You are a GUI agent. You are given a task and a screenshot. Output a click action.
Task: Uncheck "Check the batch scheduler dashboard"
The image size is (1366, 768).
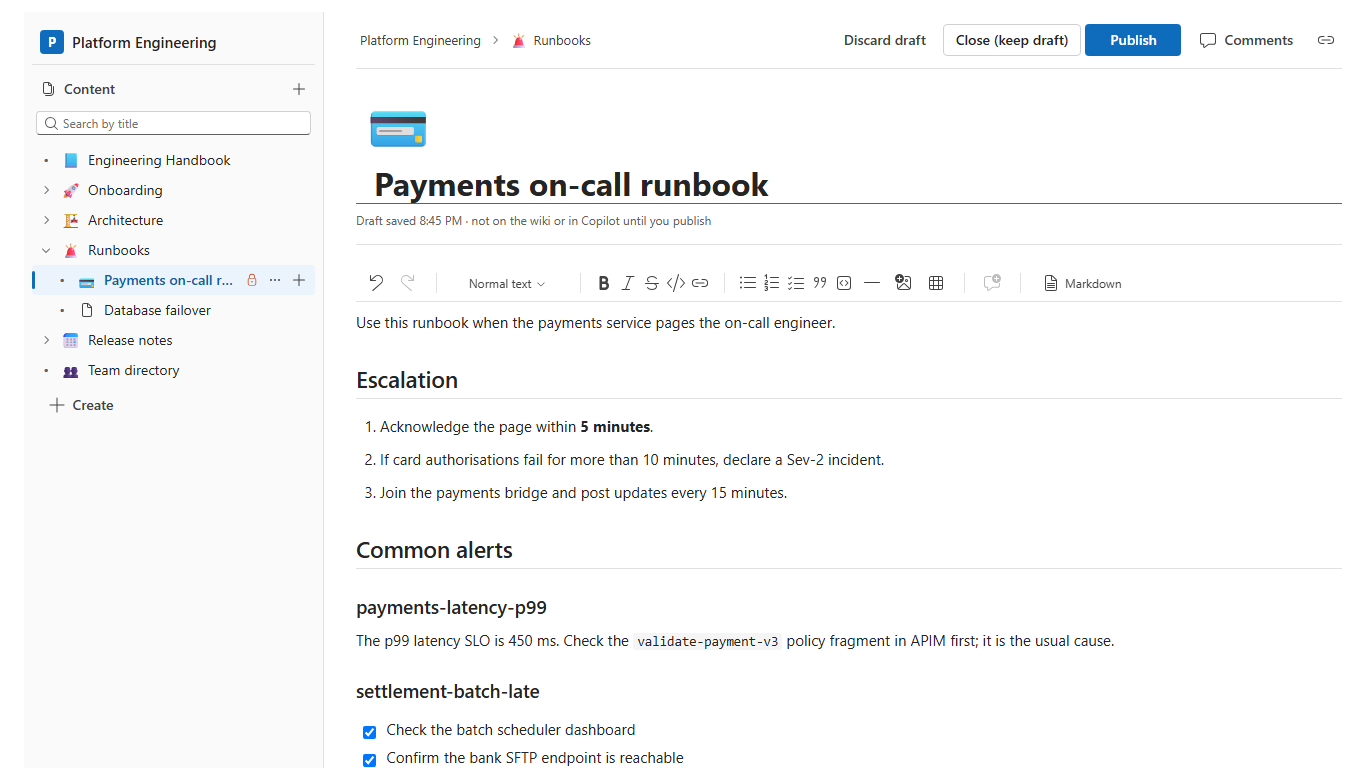[x=369, y=732]
